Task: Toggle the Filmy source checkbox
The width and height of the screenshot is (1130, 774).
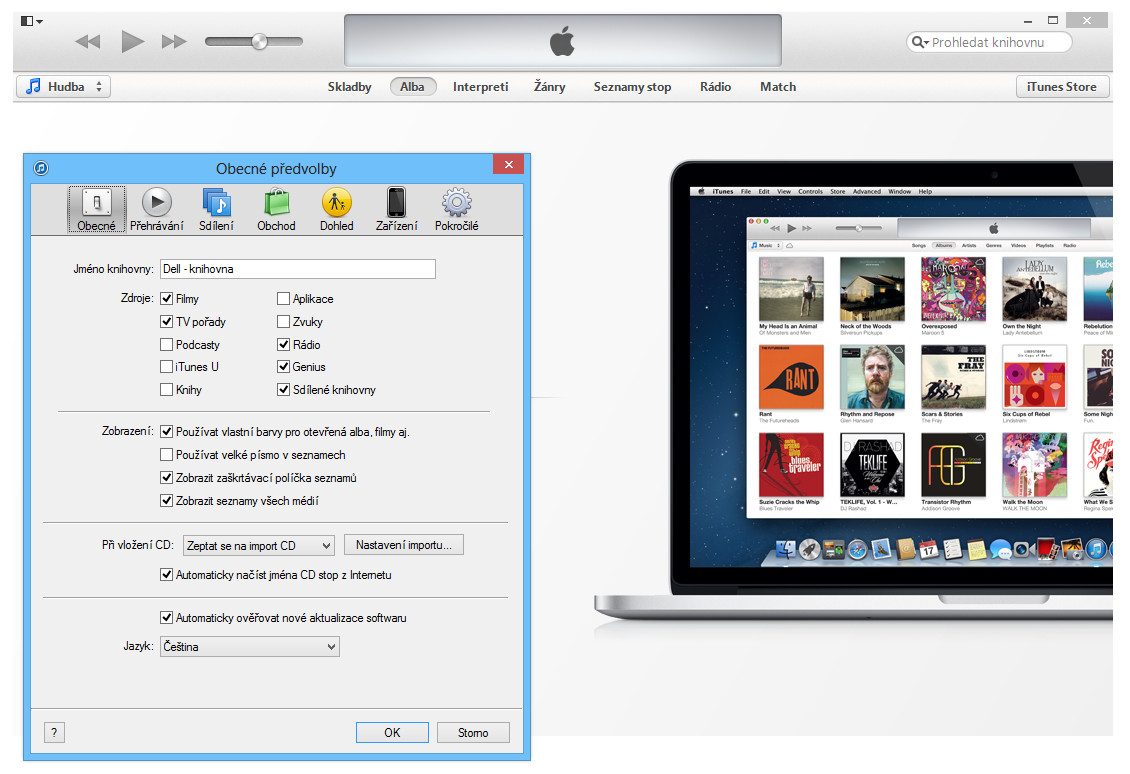Action: [x=166, y=298]
